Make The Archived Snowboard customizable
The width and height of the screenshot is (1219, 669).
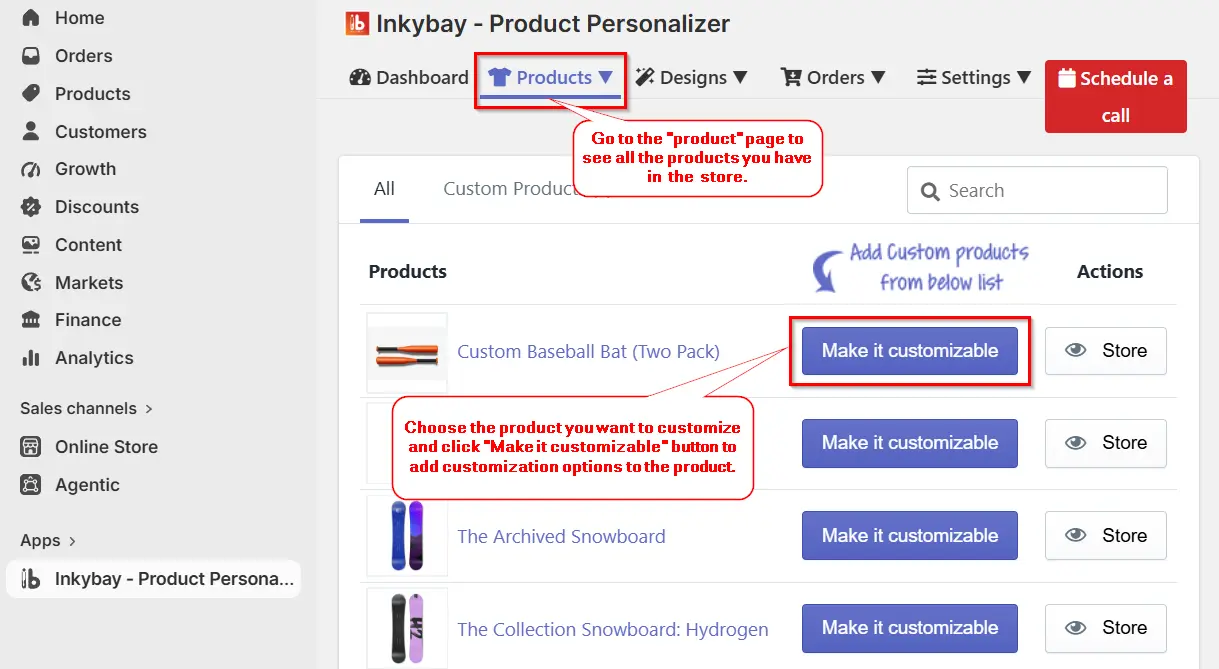(x=909, y=536)
